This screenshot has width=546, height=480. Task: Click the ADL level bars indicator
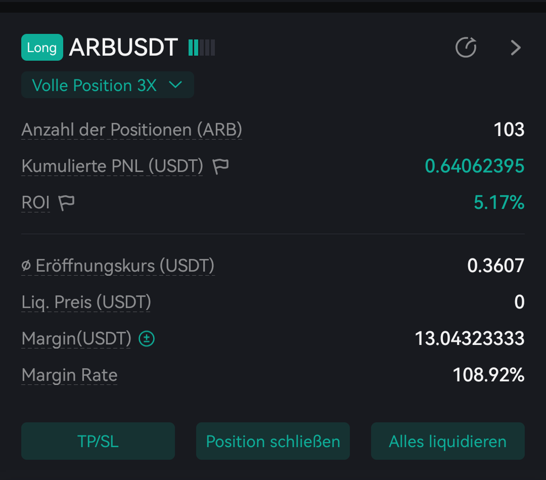(202, 47)
